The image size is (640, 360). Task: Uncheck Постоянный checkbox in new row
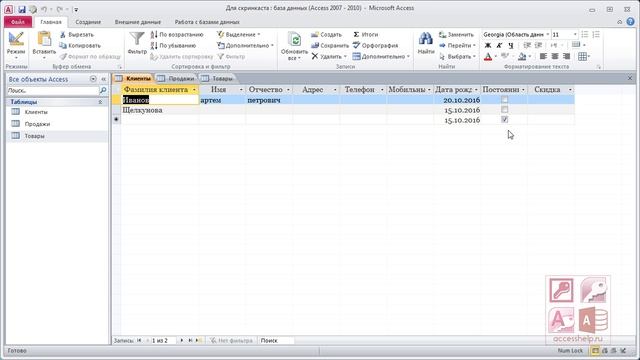[504, 120]
